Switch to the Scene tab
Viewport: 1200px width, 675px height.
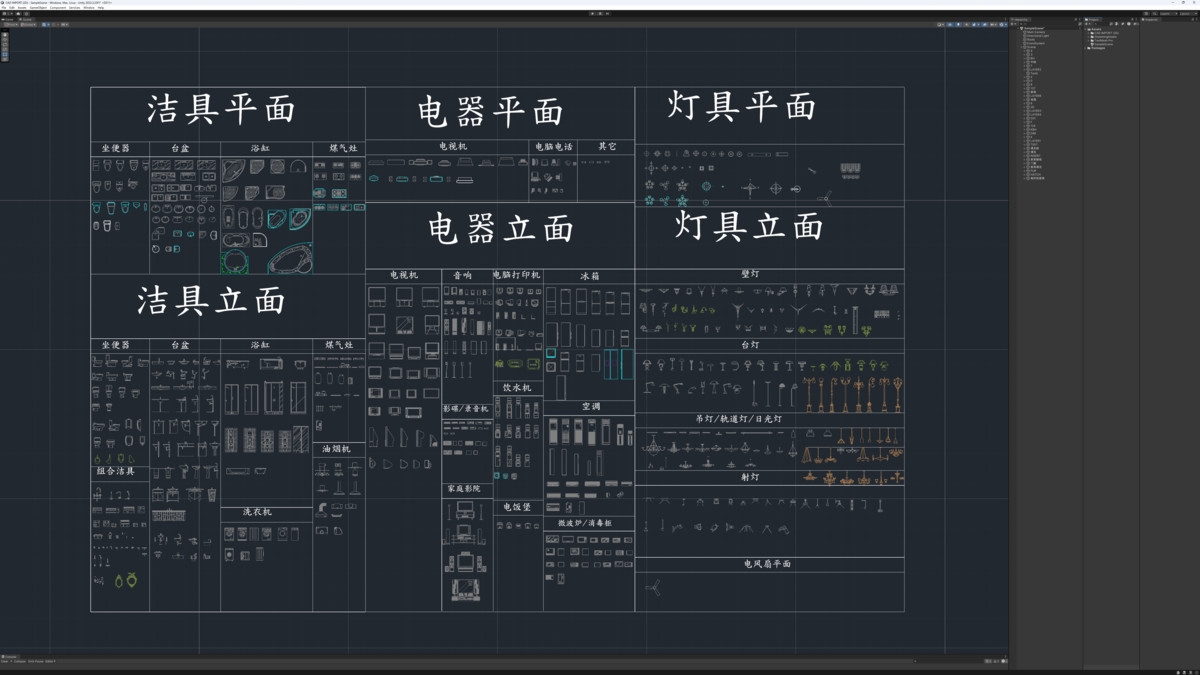coord(26,19)
